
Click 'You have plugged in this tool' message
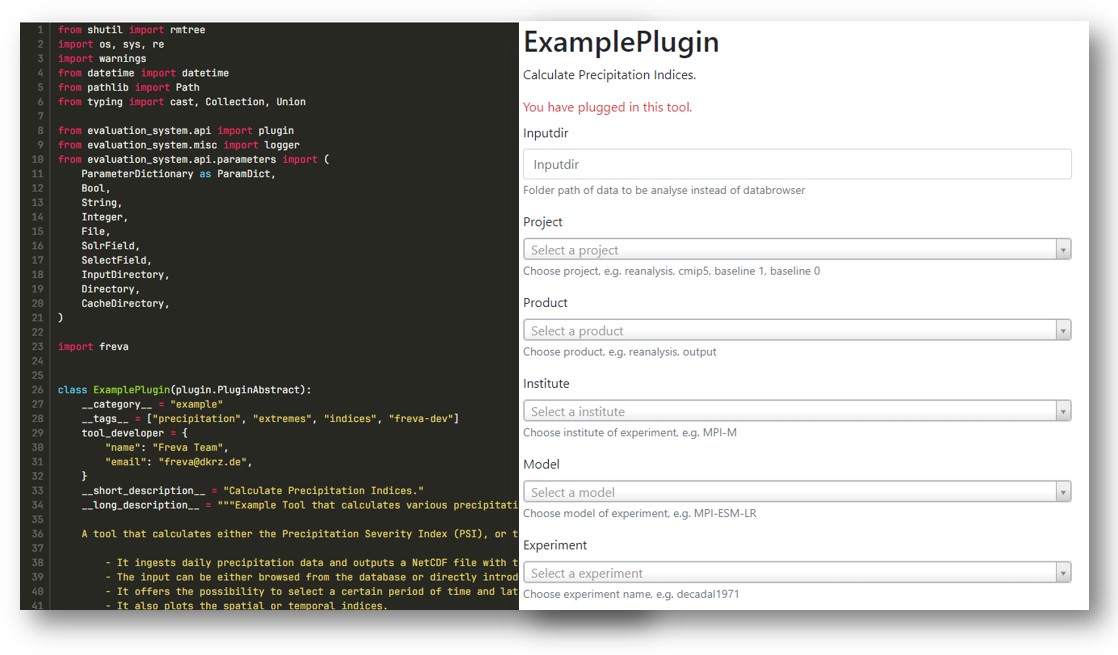pos(607,107)
